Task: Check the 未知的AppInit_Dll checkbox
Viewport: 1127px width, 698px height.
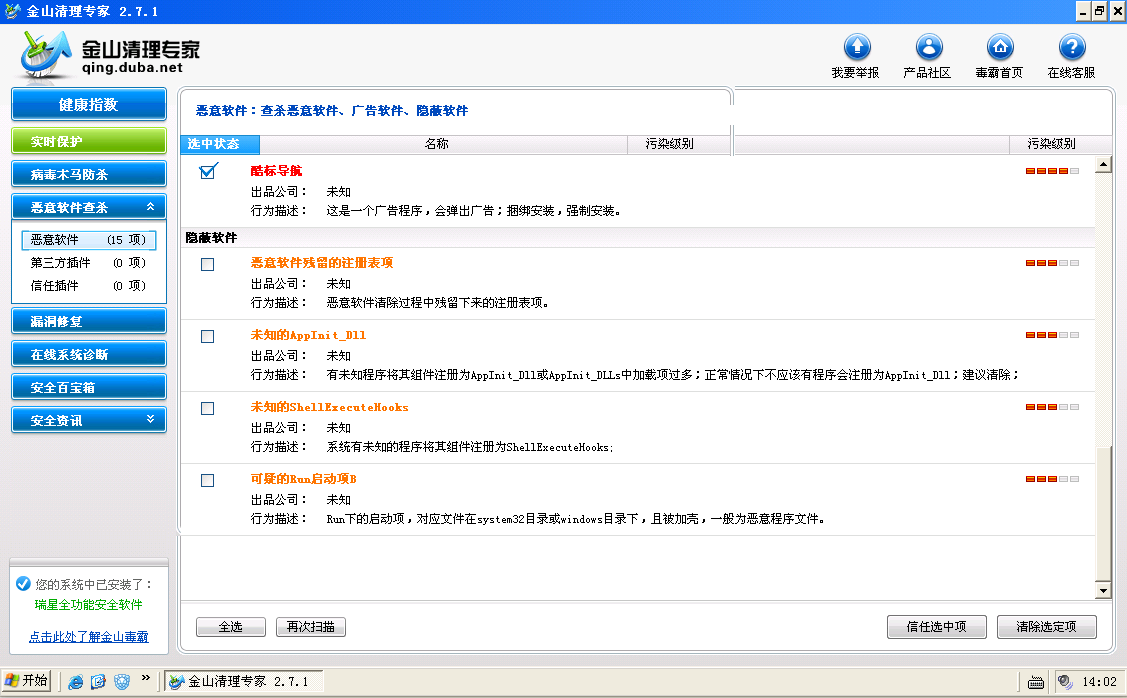Action: coord(208,336)
